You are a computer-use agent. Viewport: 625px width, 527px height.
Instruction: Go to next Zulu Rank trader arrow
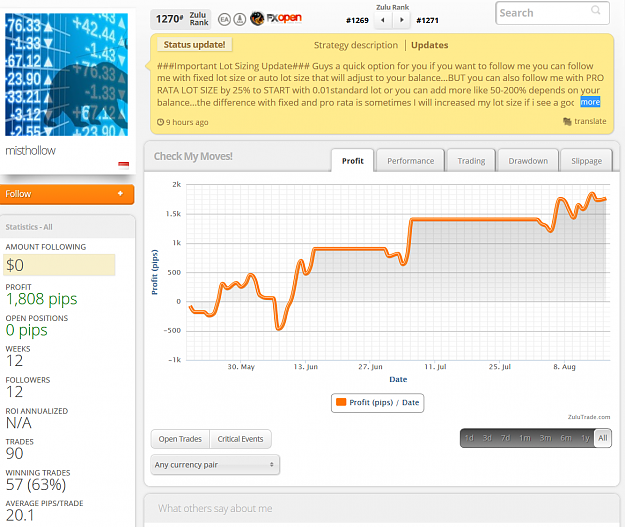click(x=401, y=20)
